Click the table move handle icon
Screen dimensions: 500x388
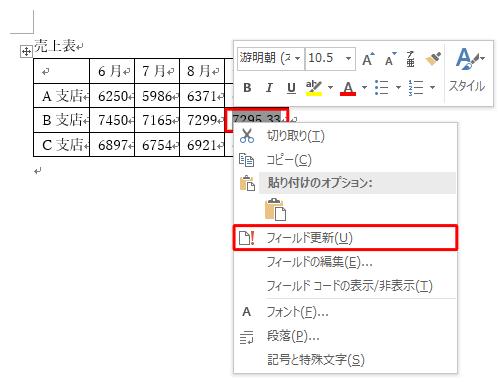[x=26, y=52]
